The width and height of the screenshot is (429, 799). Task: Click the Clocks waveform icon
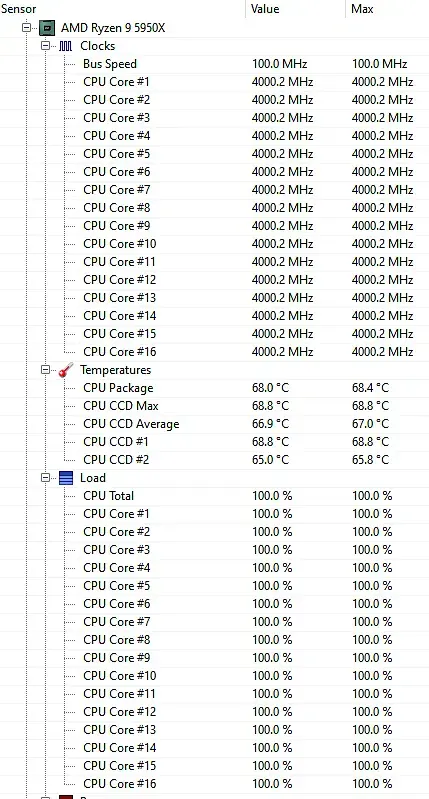(x=66, y=46)
